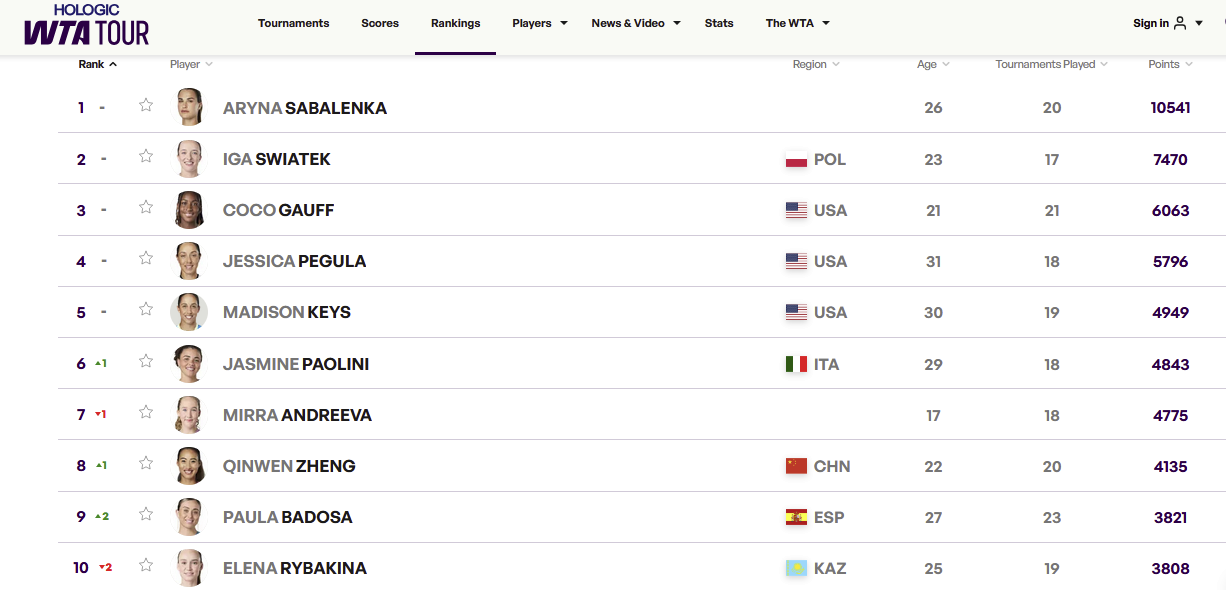Open Qinwen Zheng player link
The height and width of the screenshot is (590, 1226).
(289, 466)
